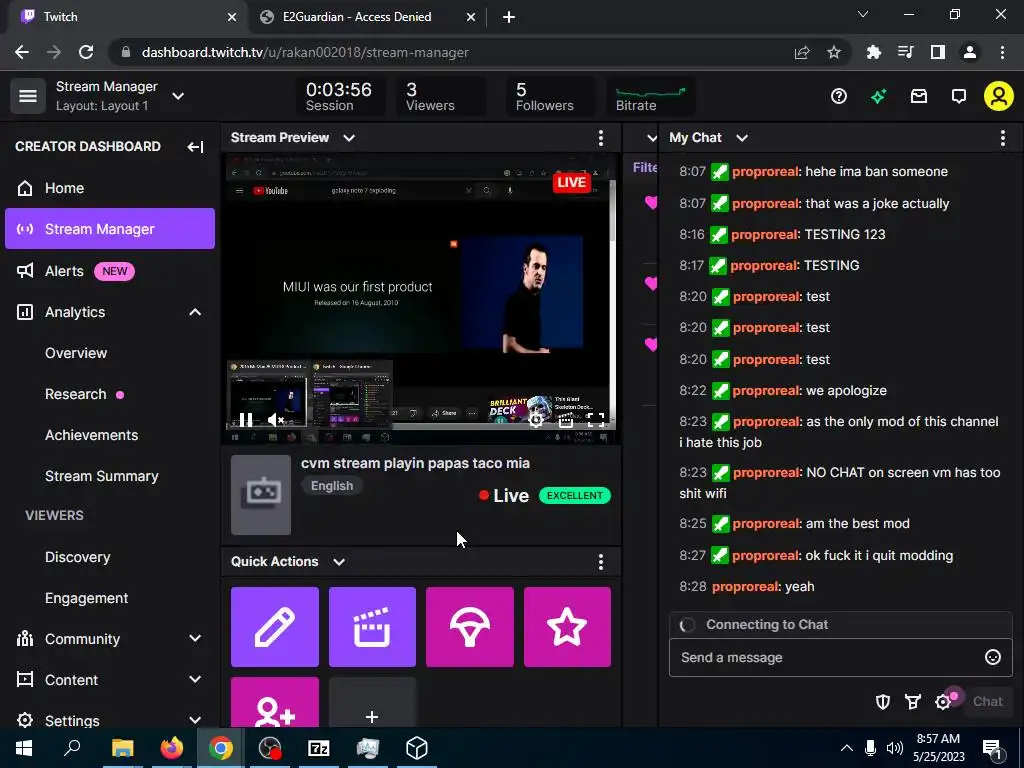The width and height of the screenshot is (1024, 768).
Task: Expand the Stream Preview panel dropdown
Action: point(349,138)
